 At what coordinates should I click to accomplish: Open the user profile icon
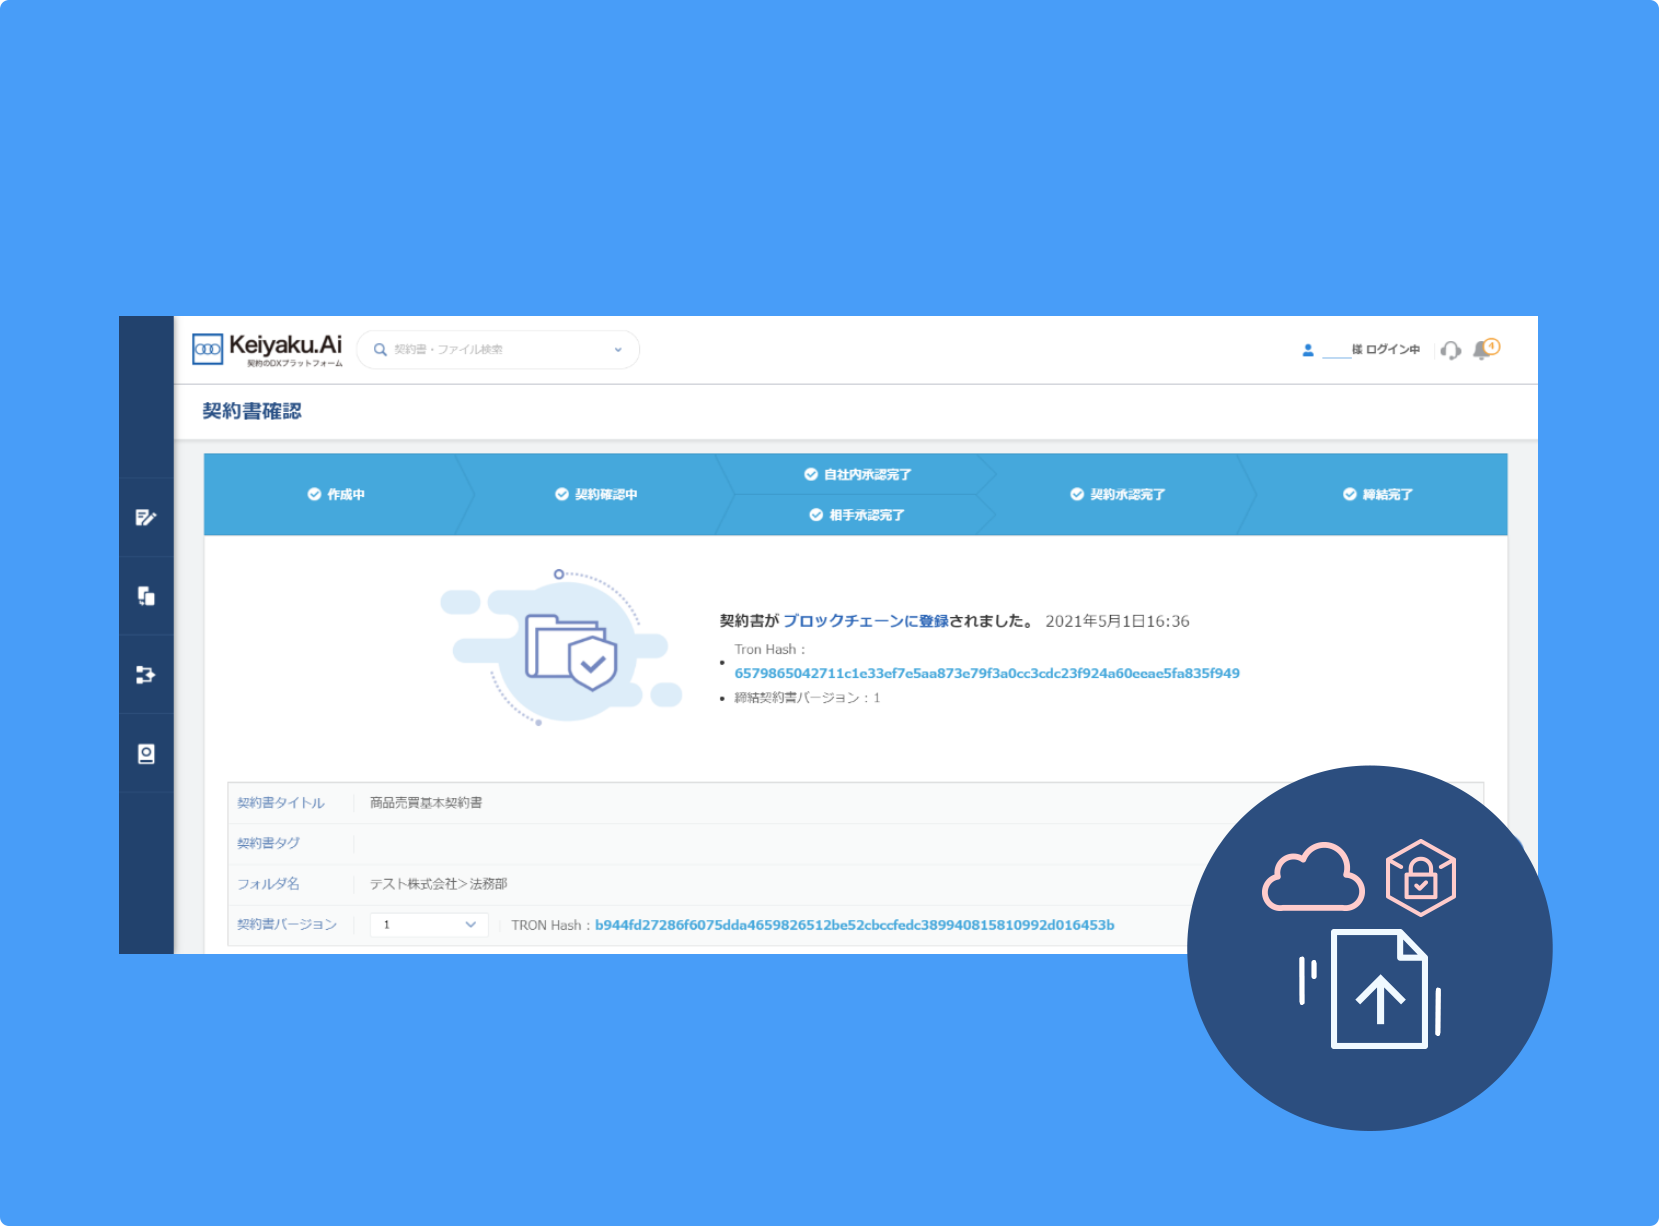pyautogui.click(x=1308, y=350)
